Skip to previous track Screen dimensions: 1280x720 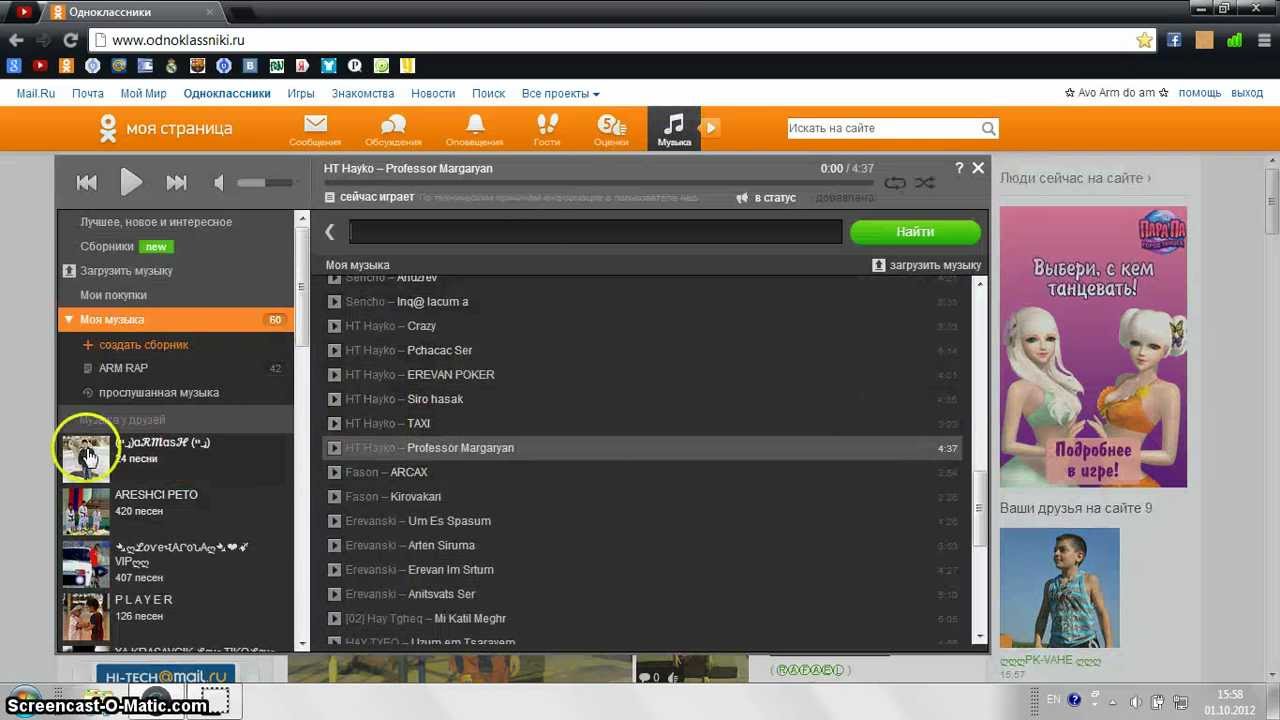(87, 182)
